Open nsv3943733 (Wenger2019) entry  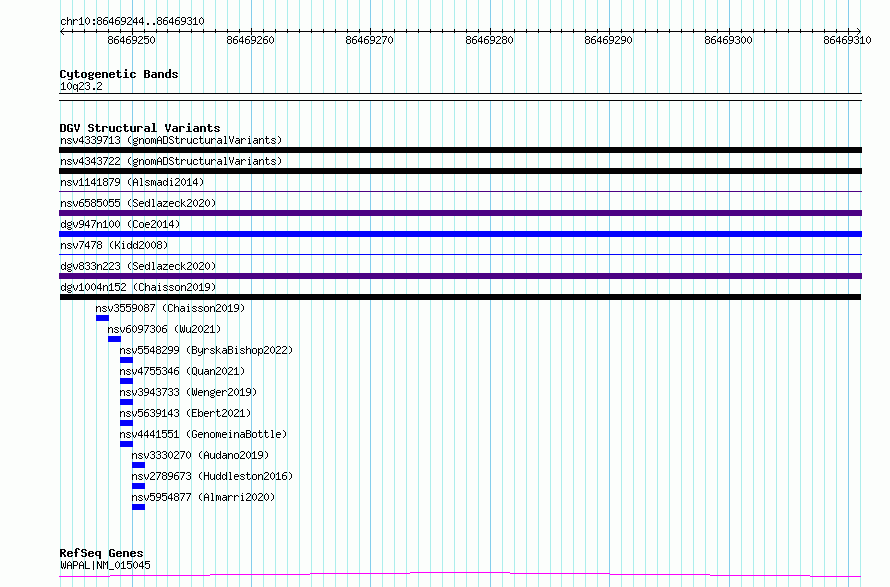click(188, 392)
